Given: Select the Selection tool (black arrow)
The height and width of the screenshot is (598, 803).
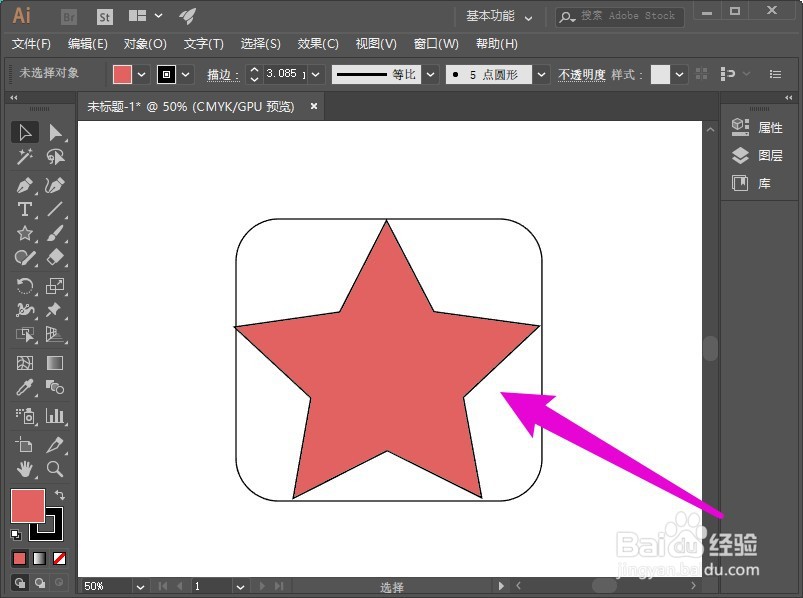Looking at the screenshot, I should (25, 132).
